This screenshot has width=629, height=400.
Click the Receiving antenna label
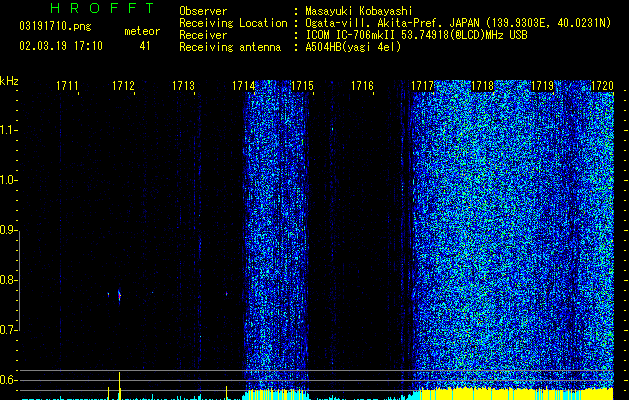point(230,47)
